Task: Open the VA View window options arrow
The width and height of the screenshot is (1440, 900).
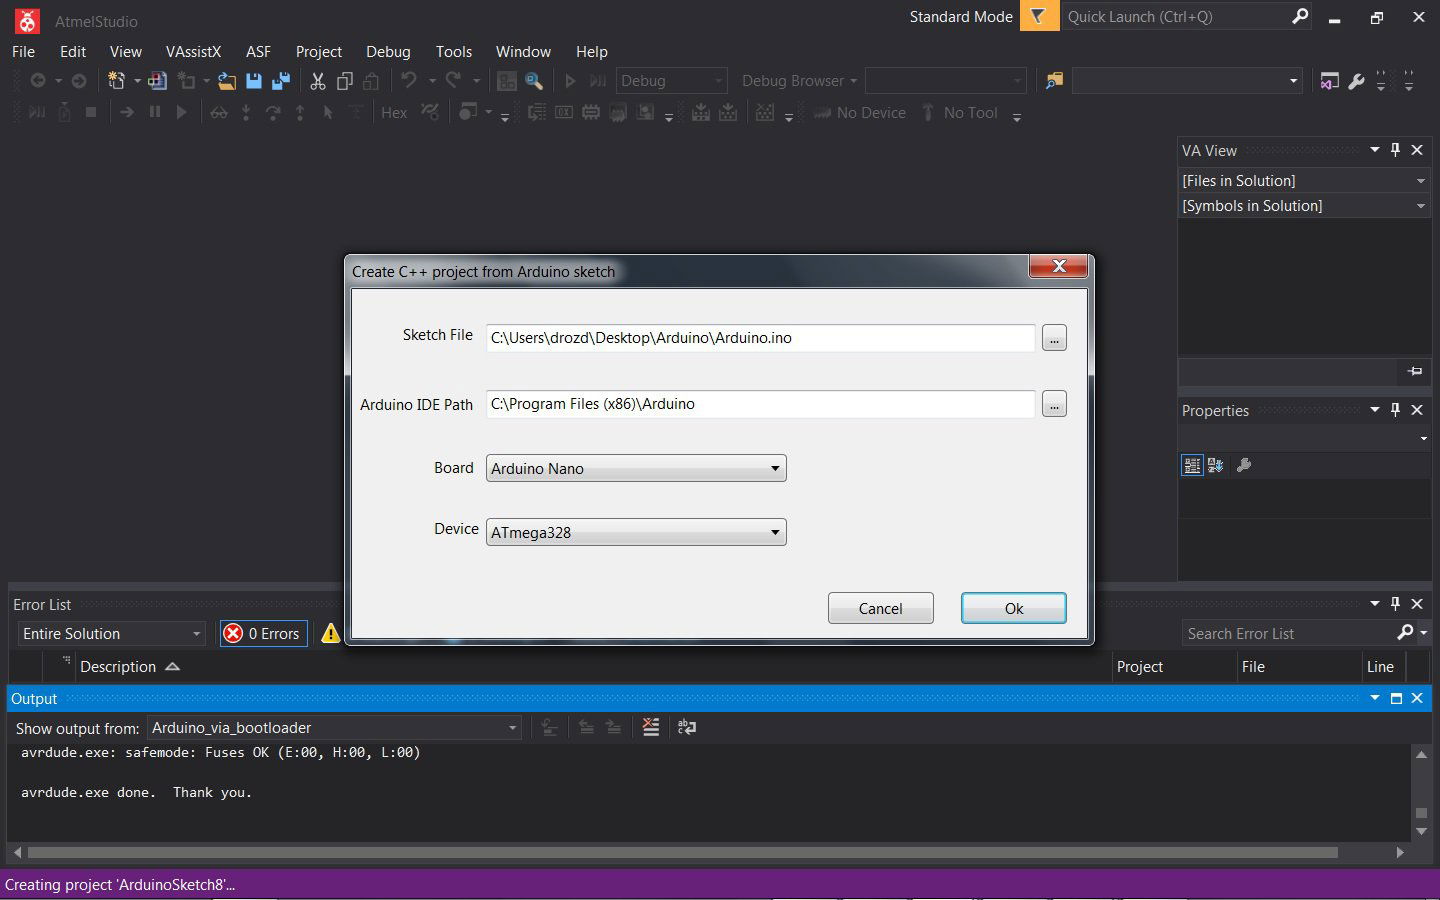Action: [1375, 150]
